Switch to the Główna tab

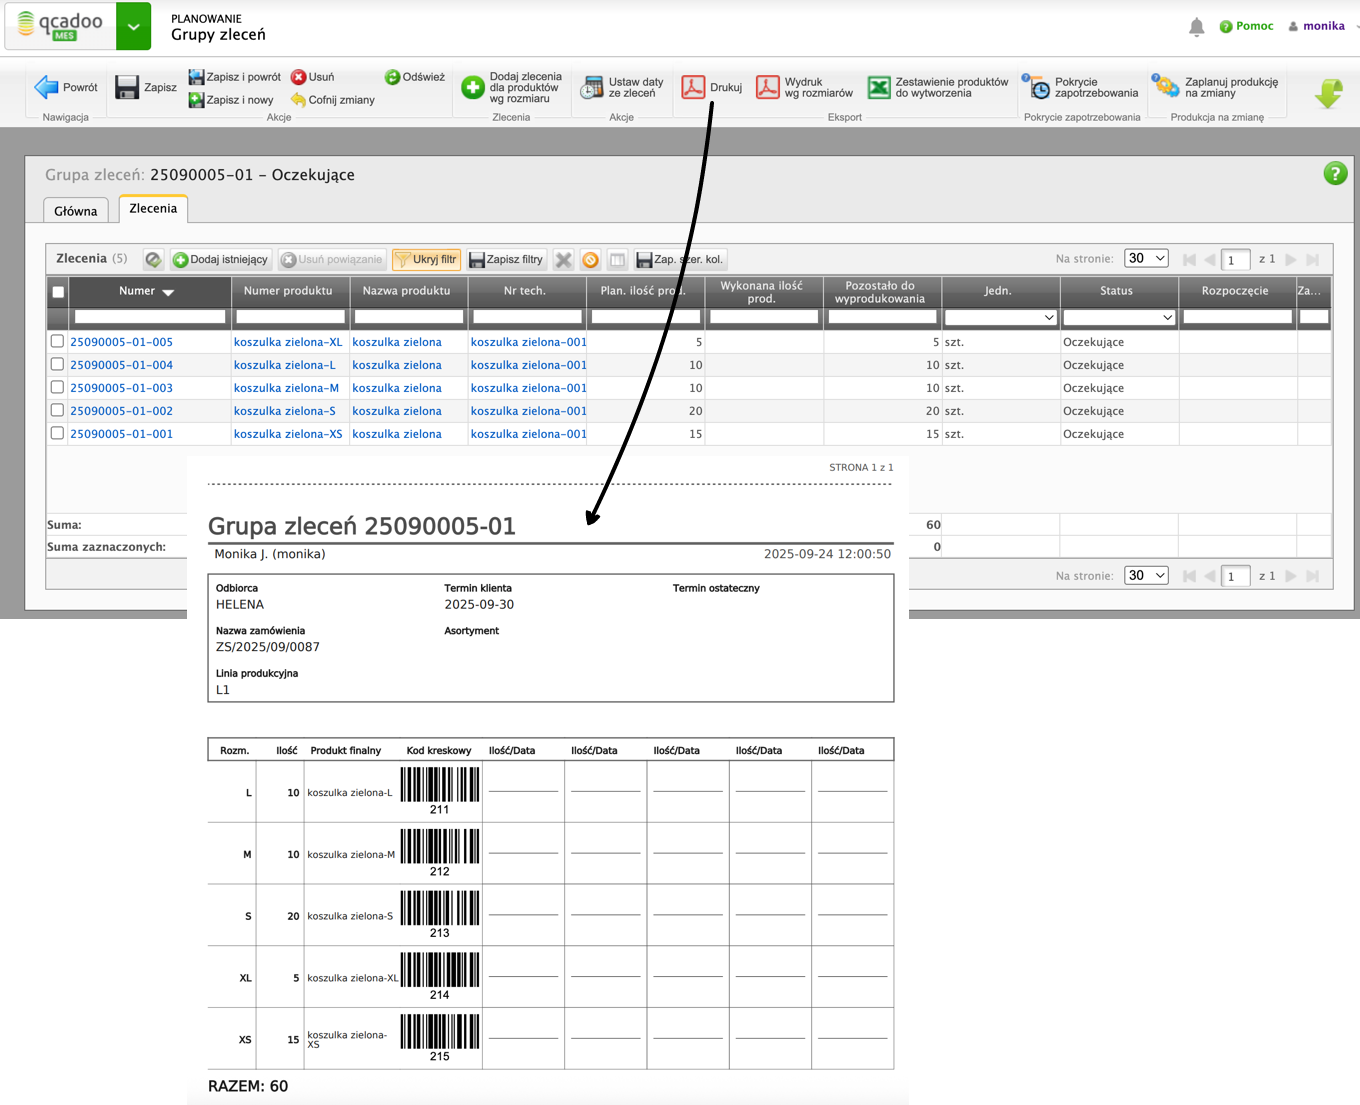76,211
